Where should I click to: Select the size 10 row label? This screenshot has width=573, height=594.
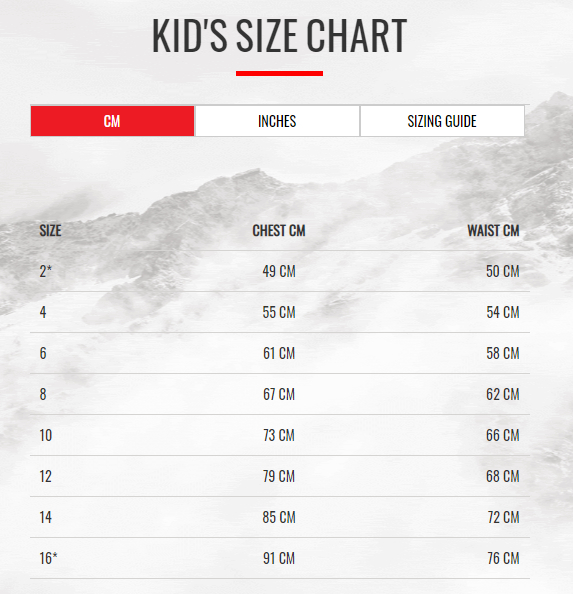pos(45,435)
